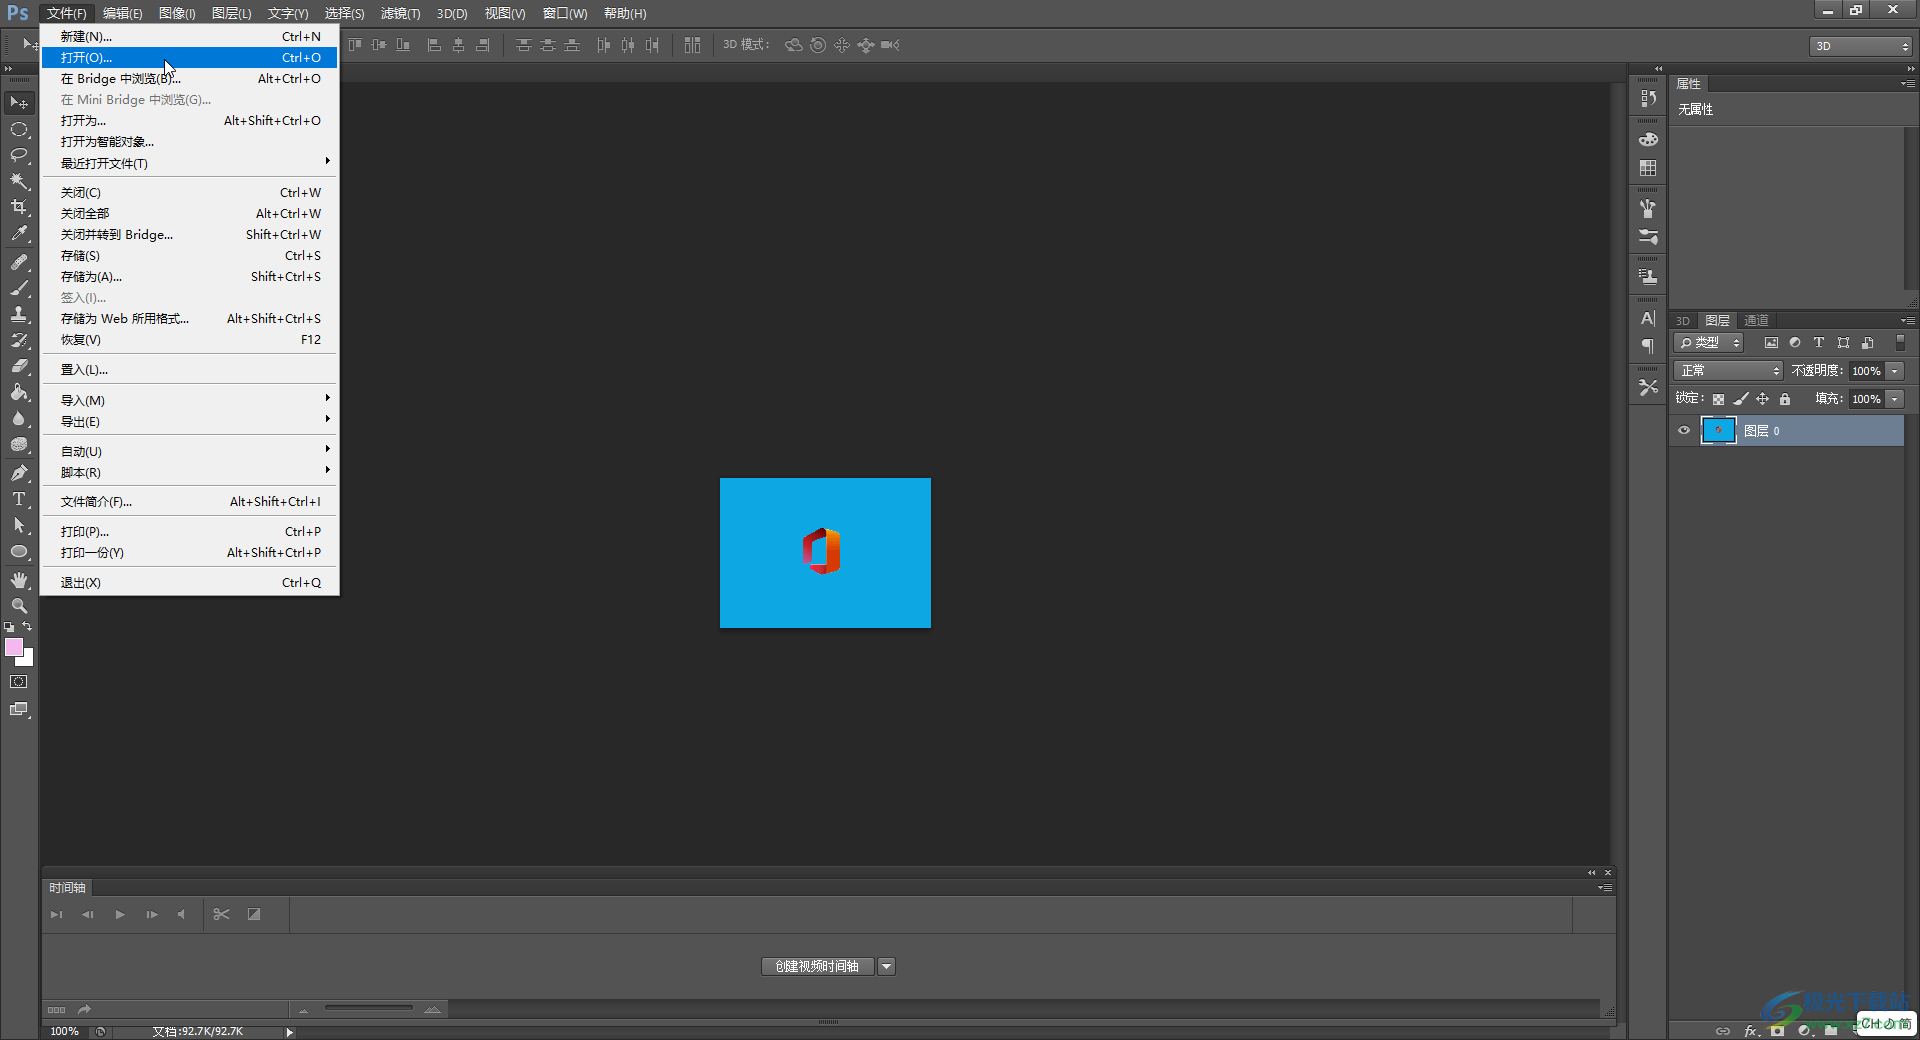Image resolution: width=1920 pixels, height=1040 pixels.
Task: Switch to the 3D panel tab
Action: tap(1683, 321)
